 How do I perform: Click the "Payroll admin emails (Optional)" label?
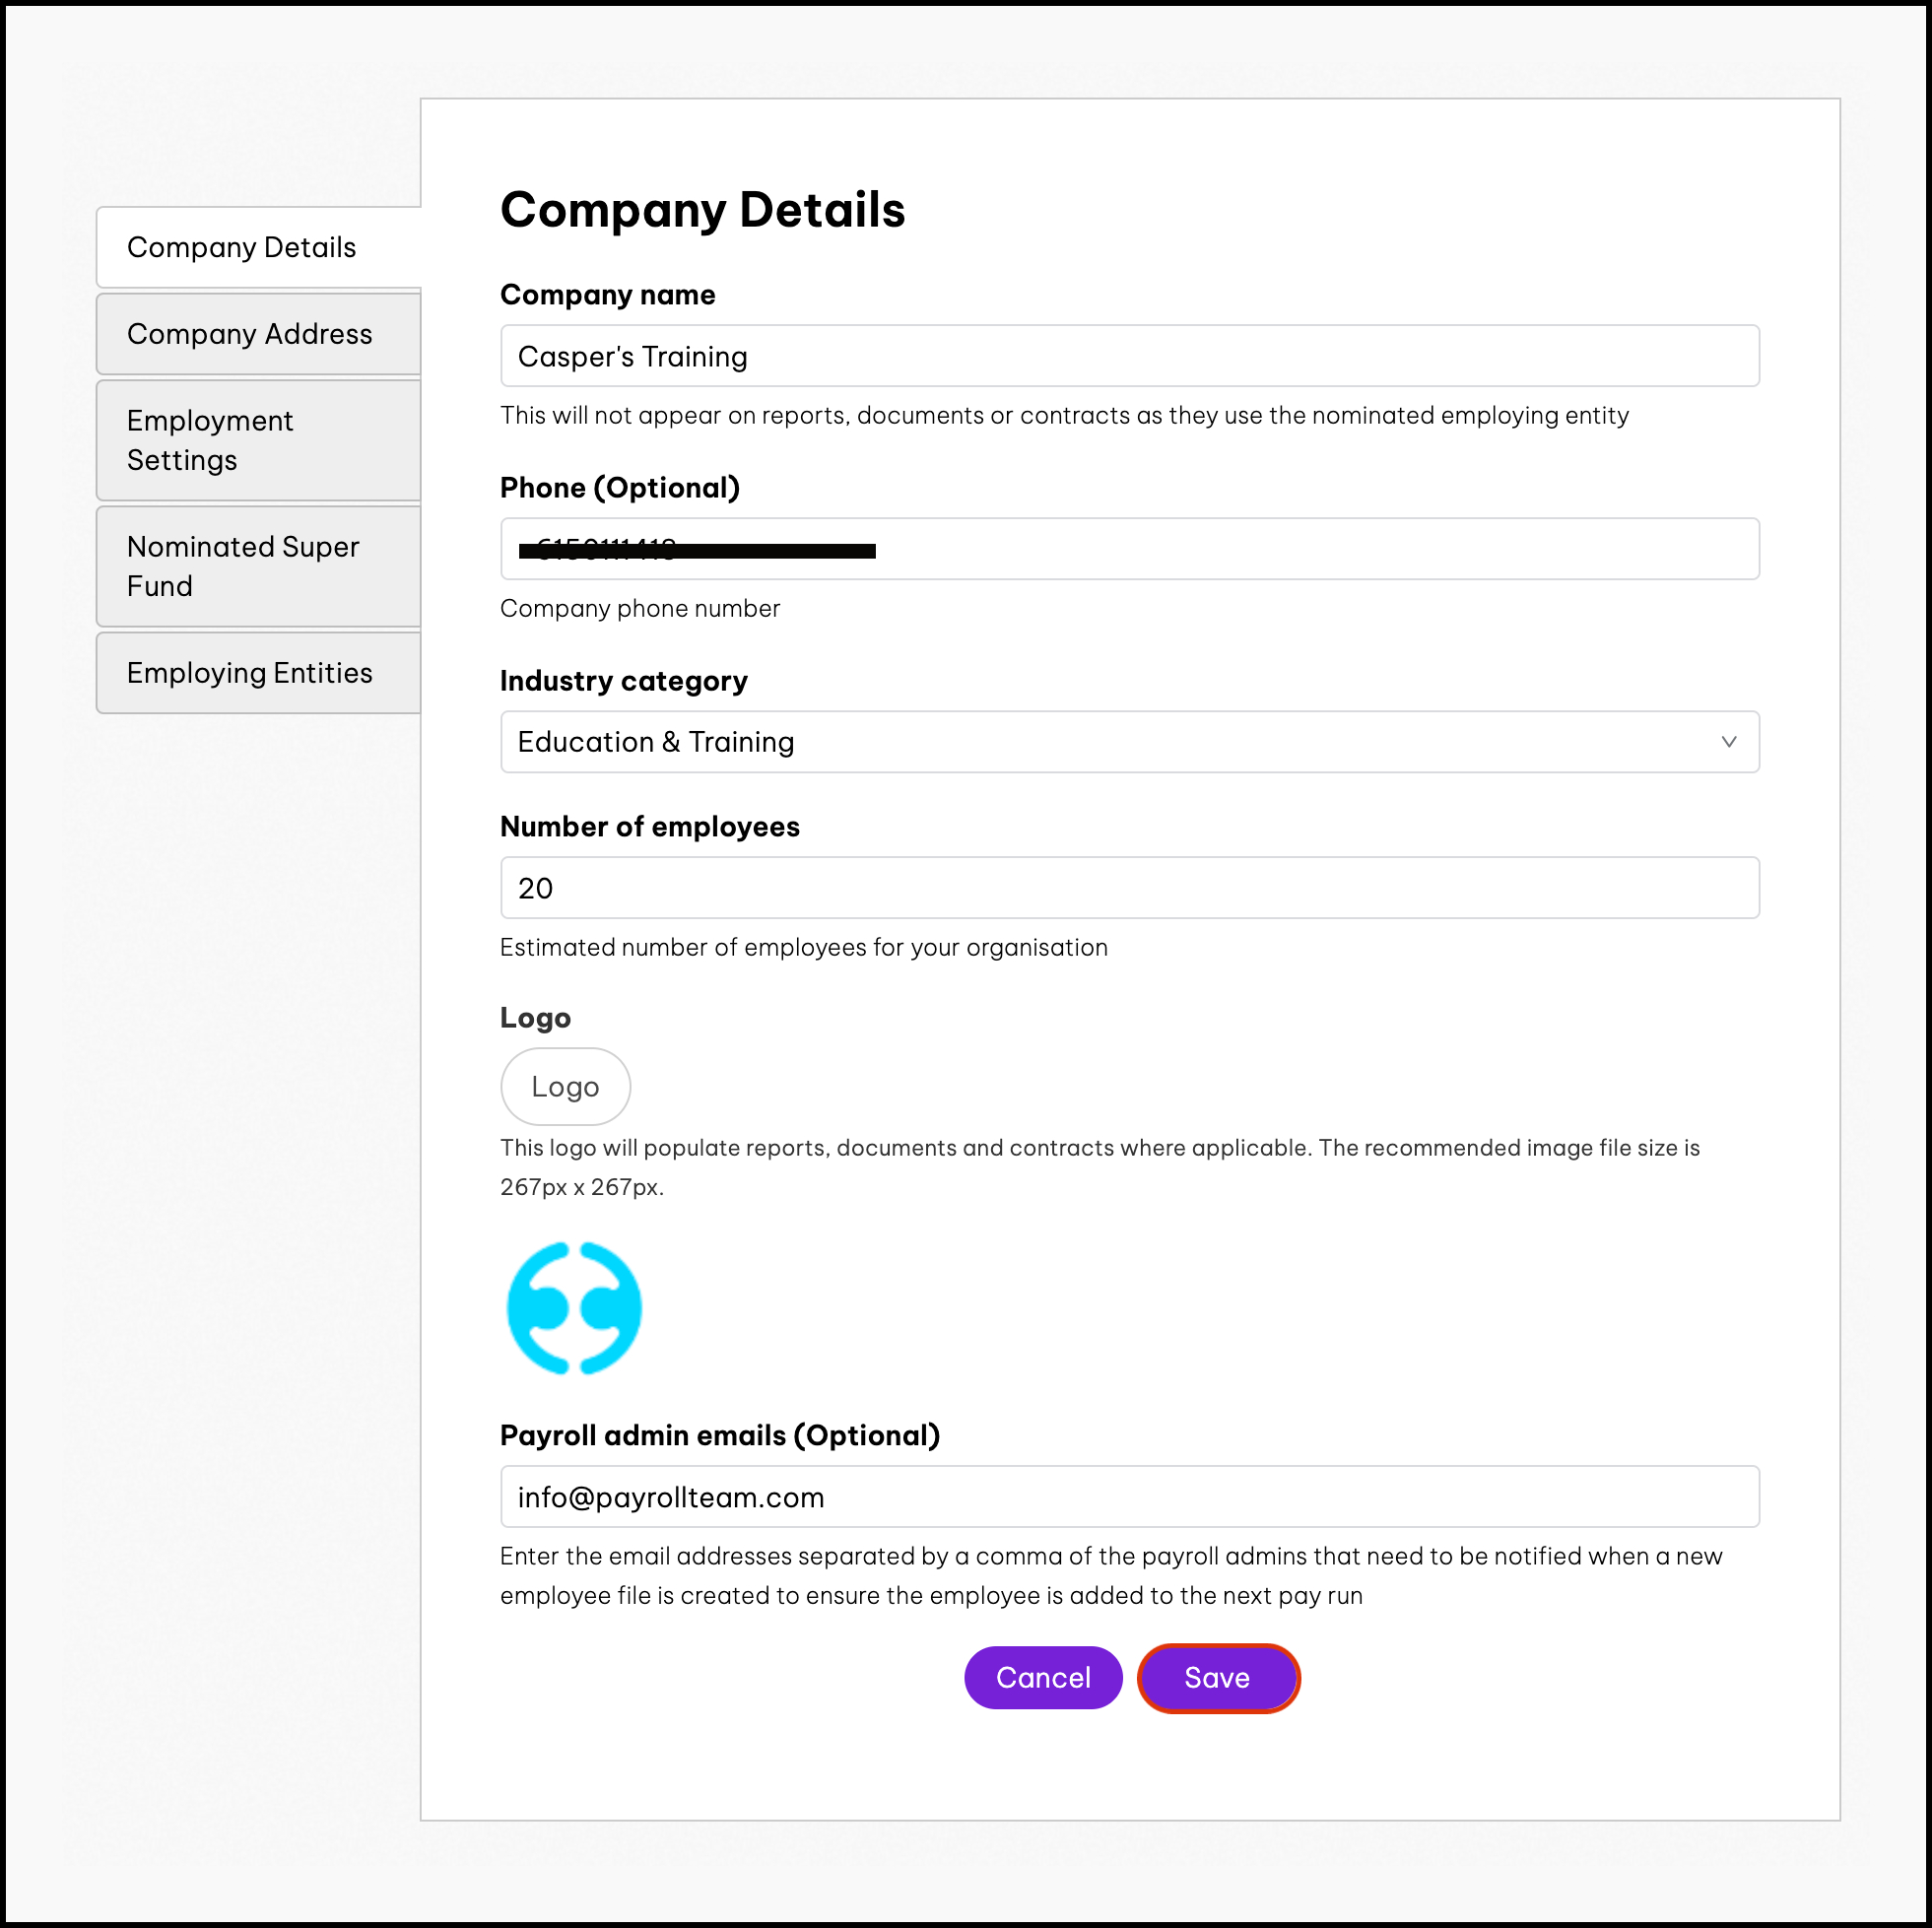coord(719,1435)
